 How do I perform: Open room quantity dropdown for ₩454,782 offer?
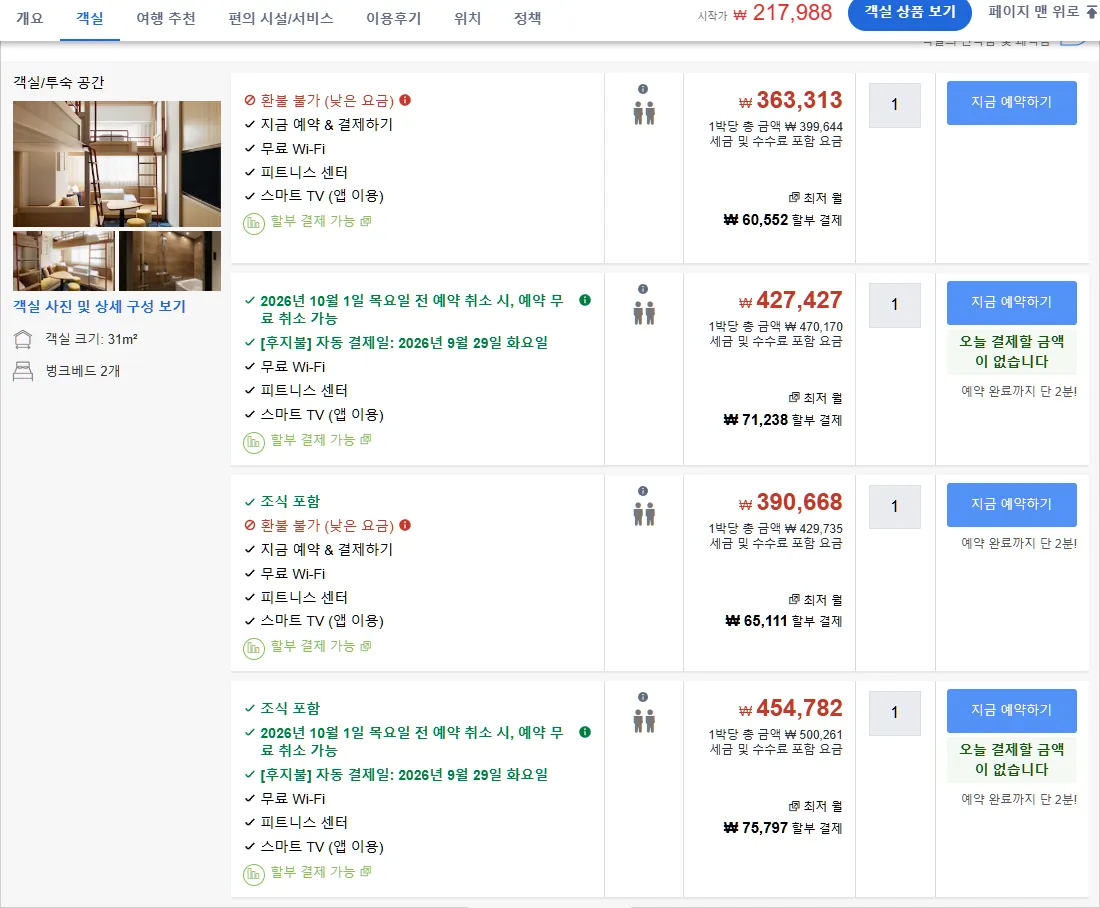pyautogui.click(x=894, y=713)
